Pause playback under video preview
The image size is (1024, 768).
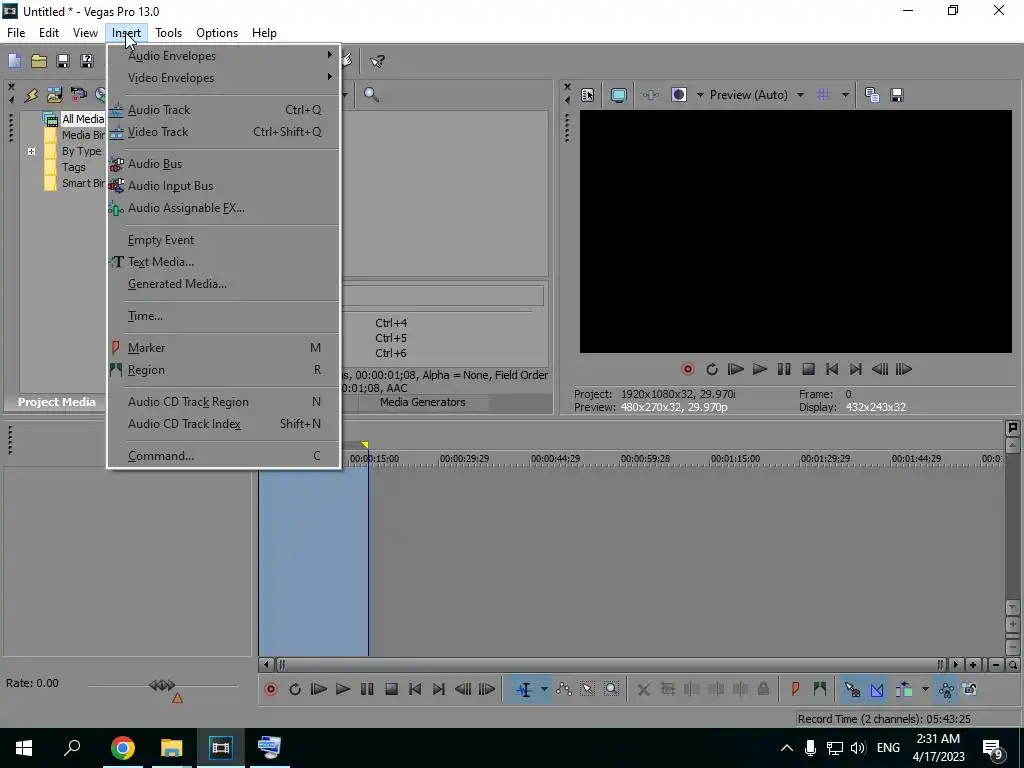[784, 370]
